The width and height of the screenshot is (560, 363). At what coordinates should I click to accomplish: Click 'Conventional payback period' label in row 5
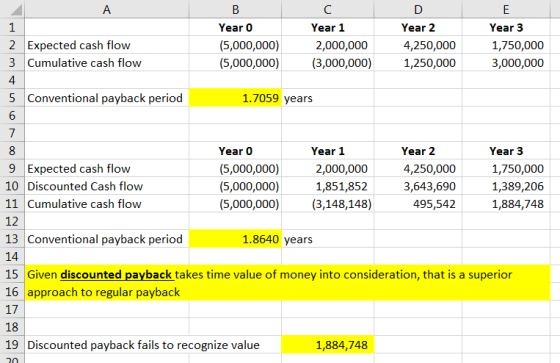click(x=107, y=98)
